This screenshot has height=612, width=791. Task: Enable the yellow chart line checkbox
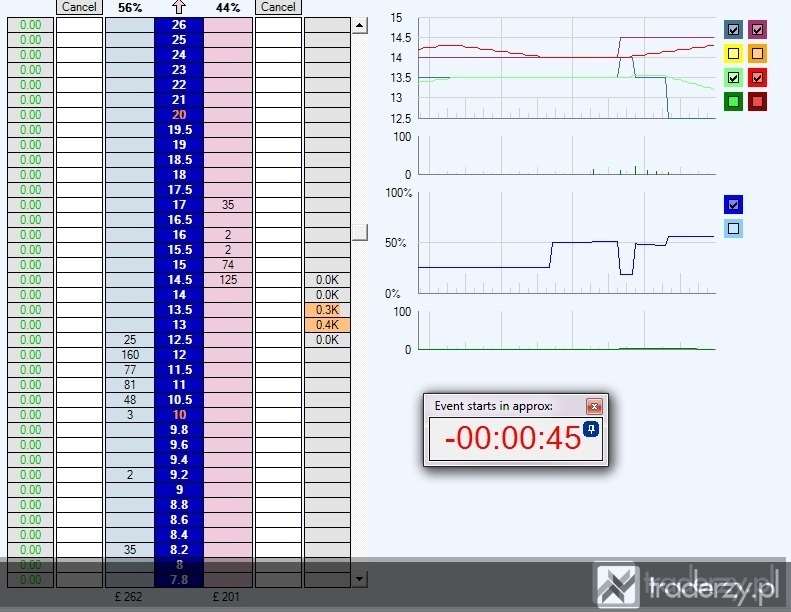[733, 53]
